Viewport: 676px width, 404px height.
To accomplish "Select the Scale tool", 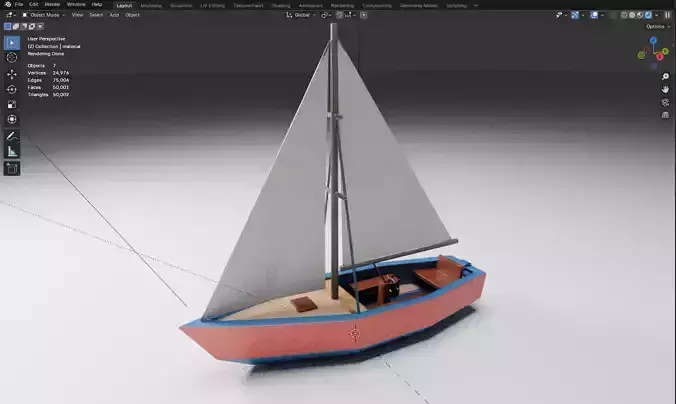I will [x=12, y=104].
